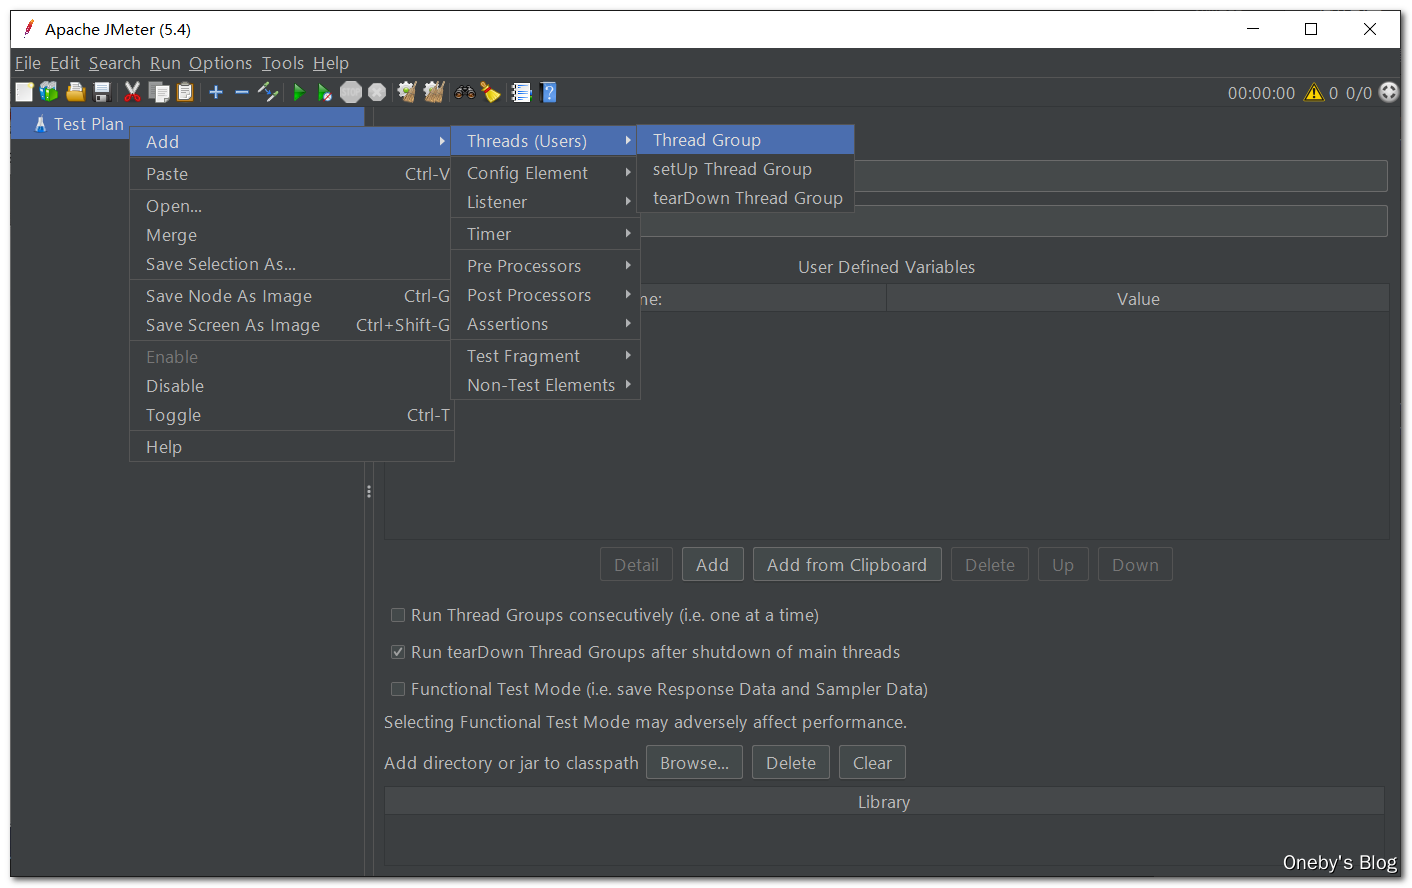
Task: Open the Templates icon in toolbar
Action: pyautogui.click(x=49, y=93)
